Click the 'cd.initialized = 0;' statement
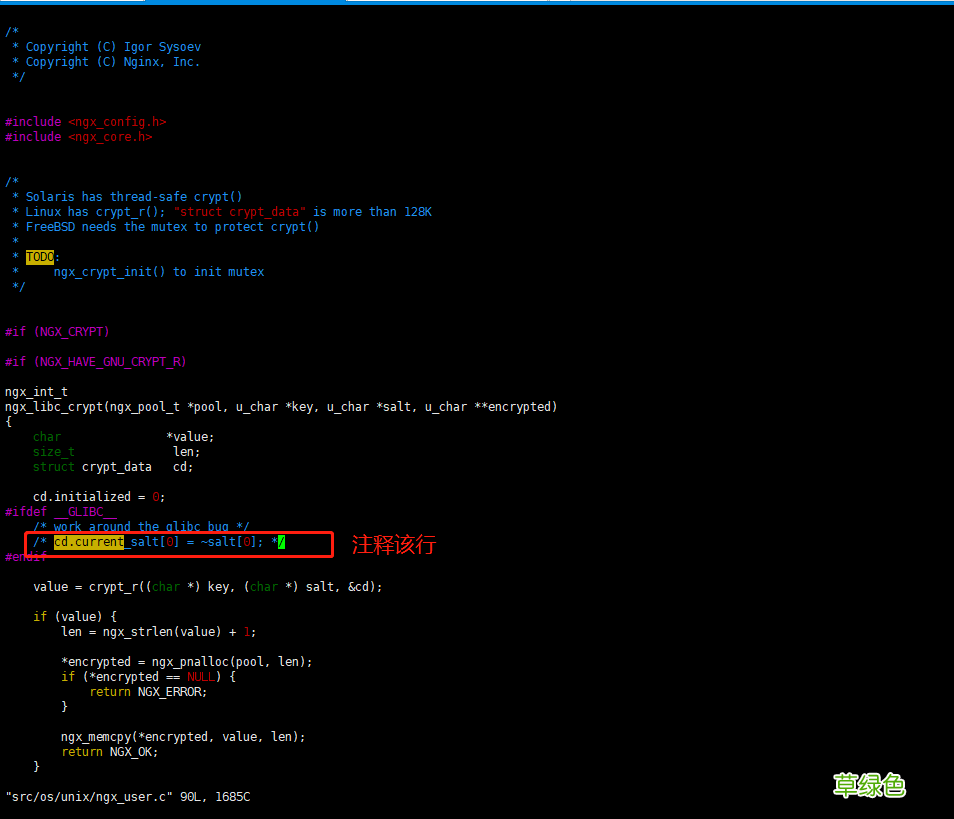This screenshot has height=819, width=954. tap(99, 497)
